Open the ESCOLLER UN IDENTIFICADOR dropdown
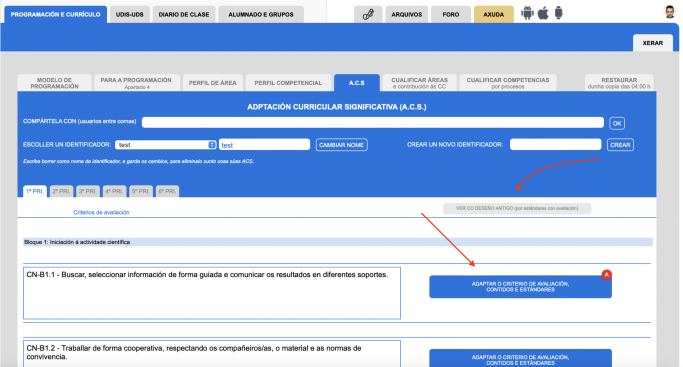 [x=166, y=145]
